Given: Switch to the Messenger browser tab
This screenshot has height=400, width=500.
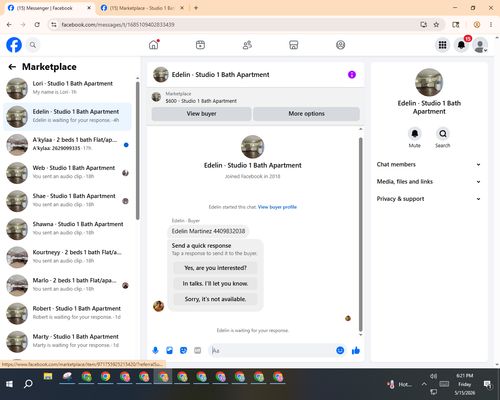Looking at the screenshot, I should pyautogui.click(x=49, y=8).
